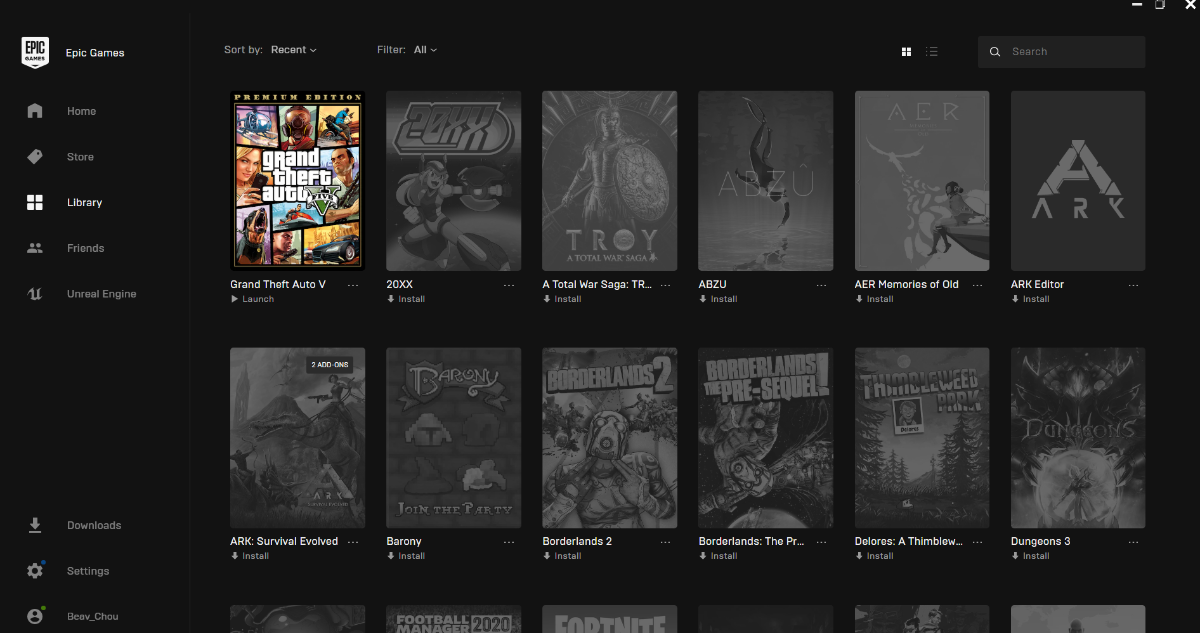The height and width of the screenshot is (633, 1200).
Task: Open options menu for Grand Theft Auto V
Action: (x=353, y=285)
